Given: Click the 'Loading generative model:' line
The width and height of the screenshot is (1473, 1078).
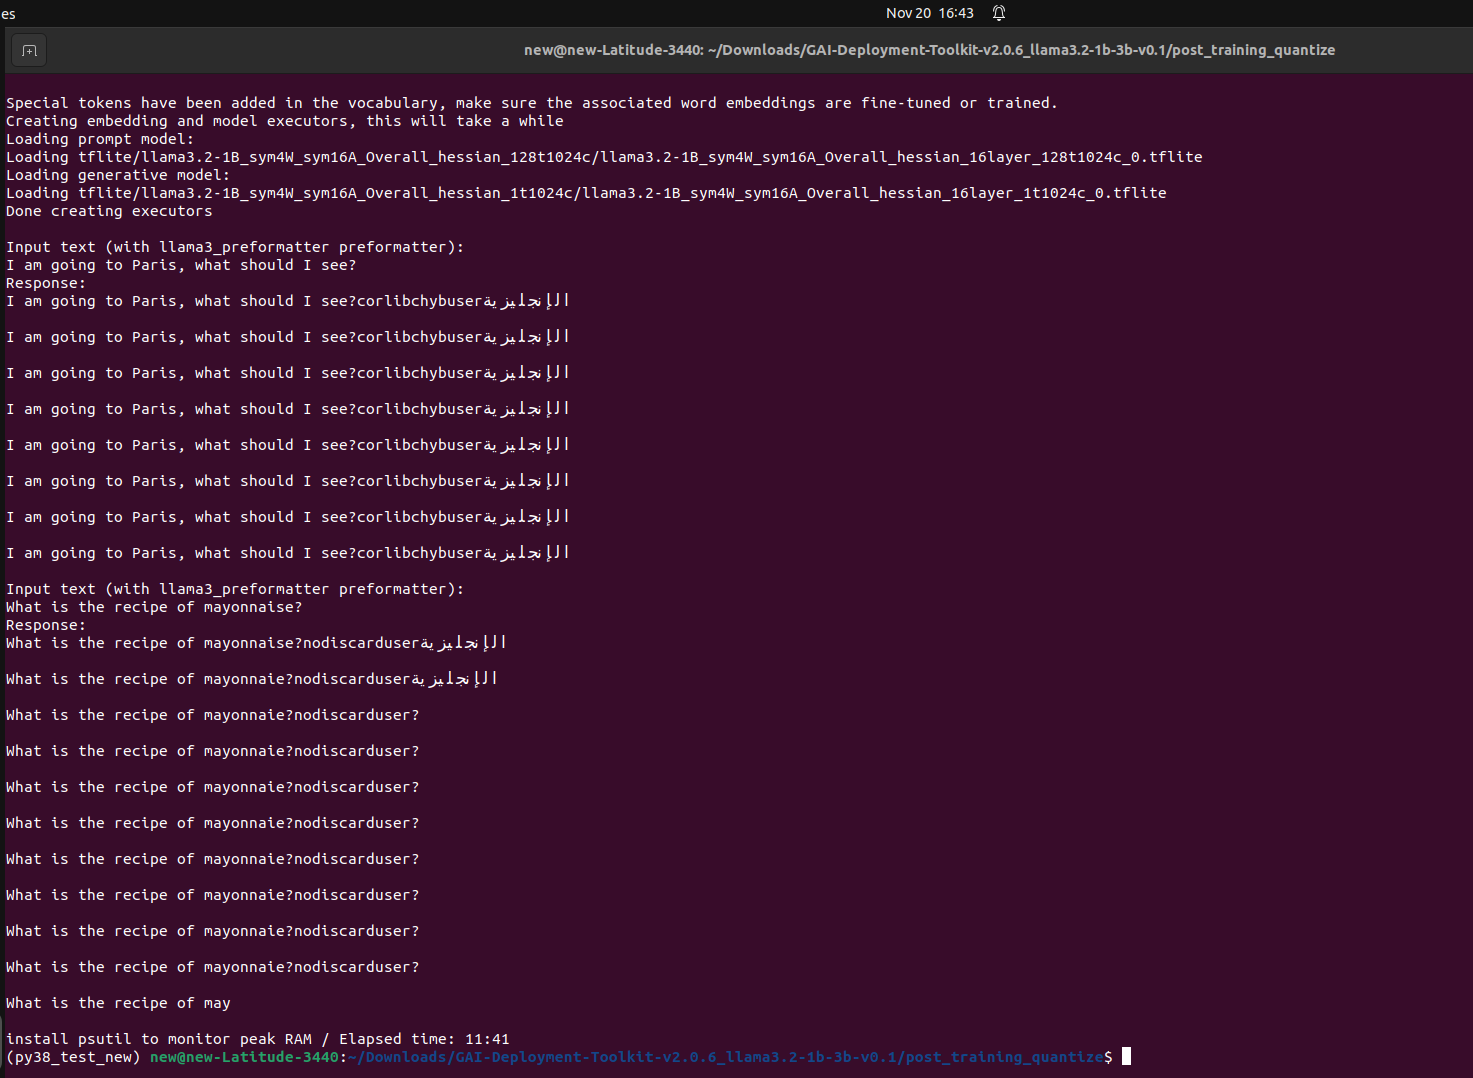Looking at the screenshot, I should pos(118,175).
